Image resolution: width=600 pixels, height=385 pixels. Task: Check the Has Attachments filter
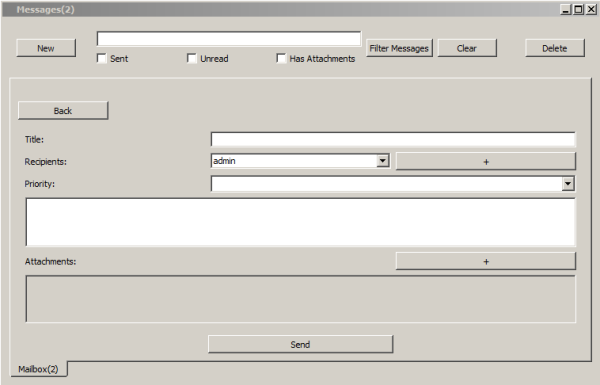click(x=281, y=58)
